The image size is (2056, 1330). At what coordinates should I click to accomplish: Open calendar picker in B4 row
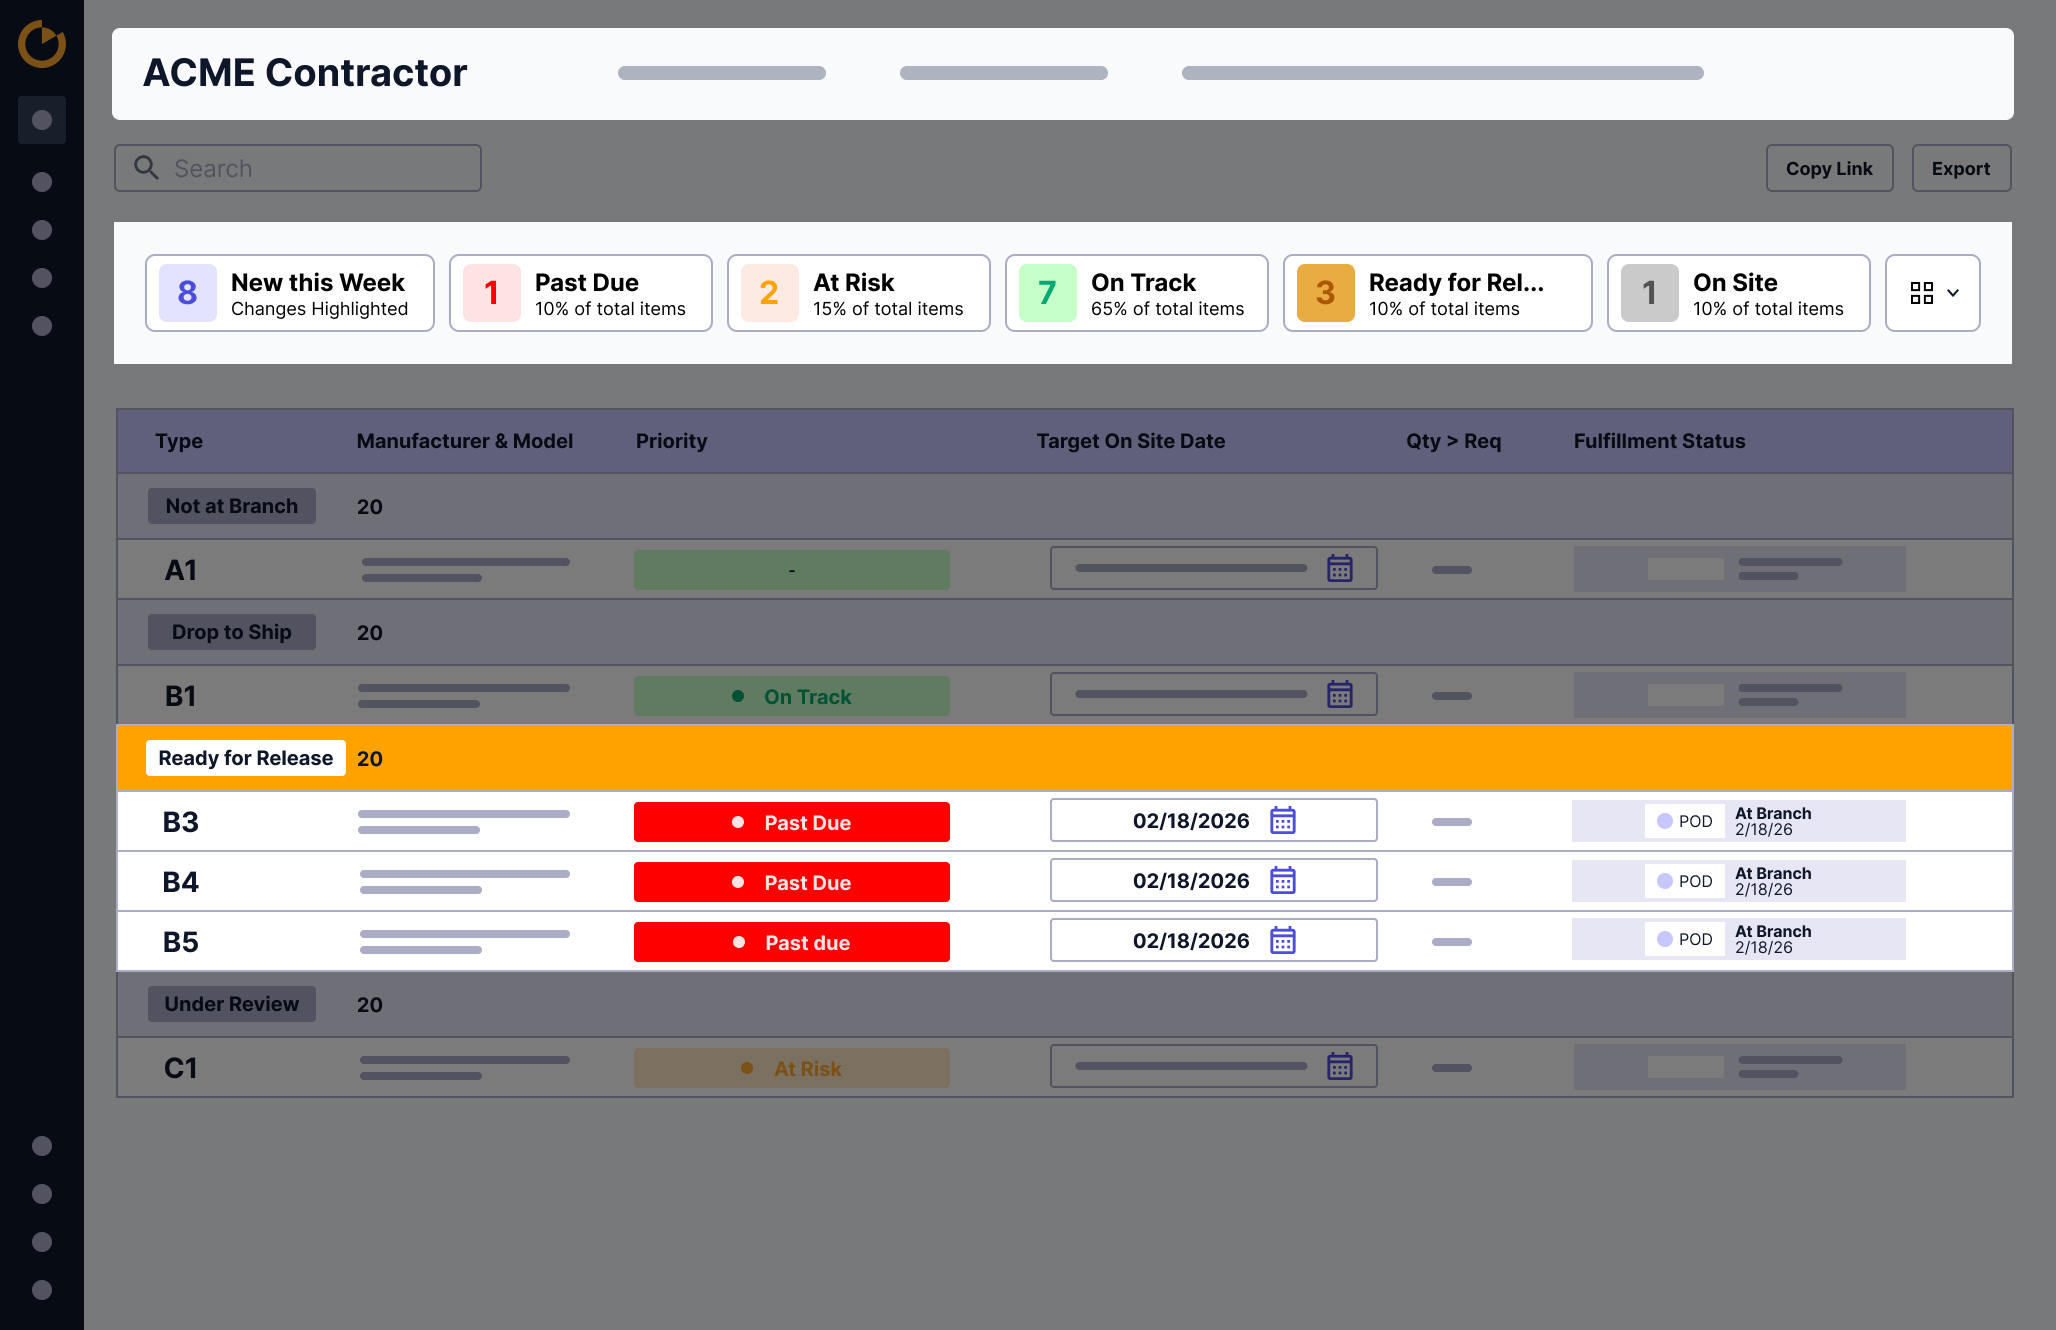coord(1283,881)
